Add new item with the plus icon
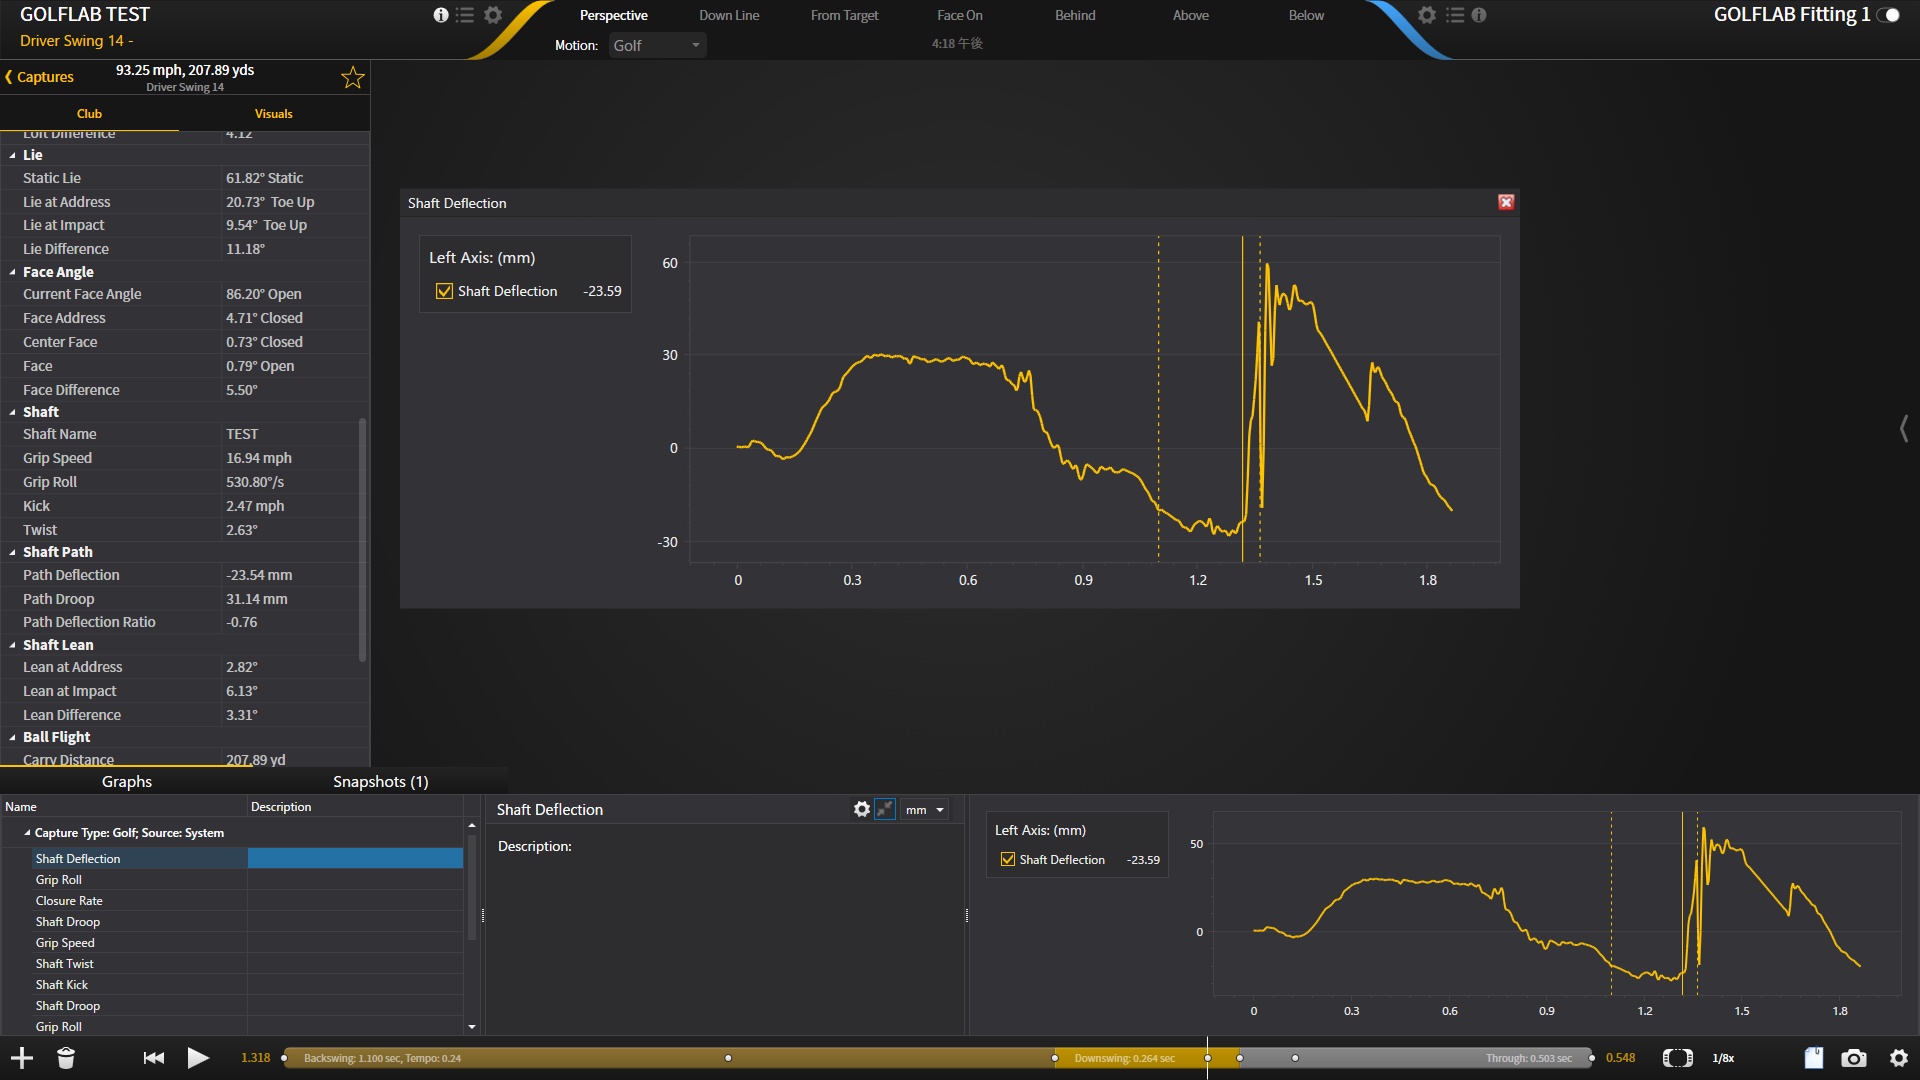The width and height of the screenshot is (1920, 1080). [22, 1058]
